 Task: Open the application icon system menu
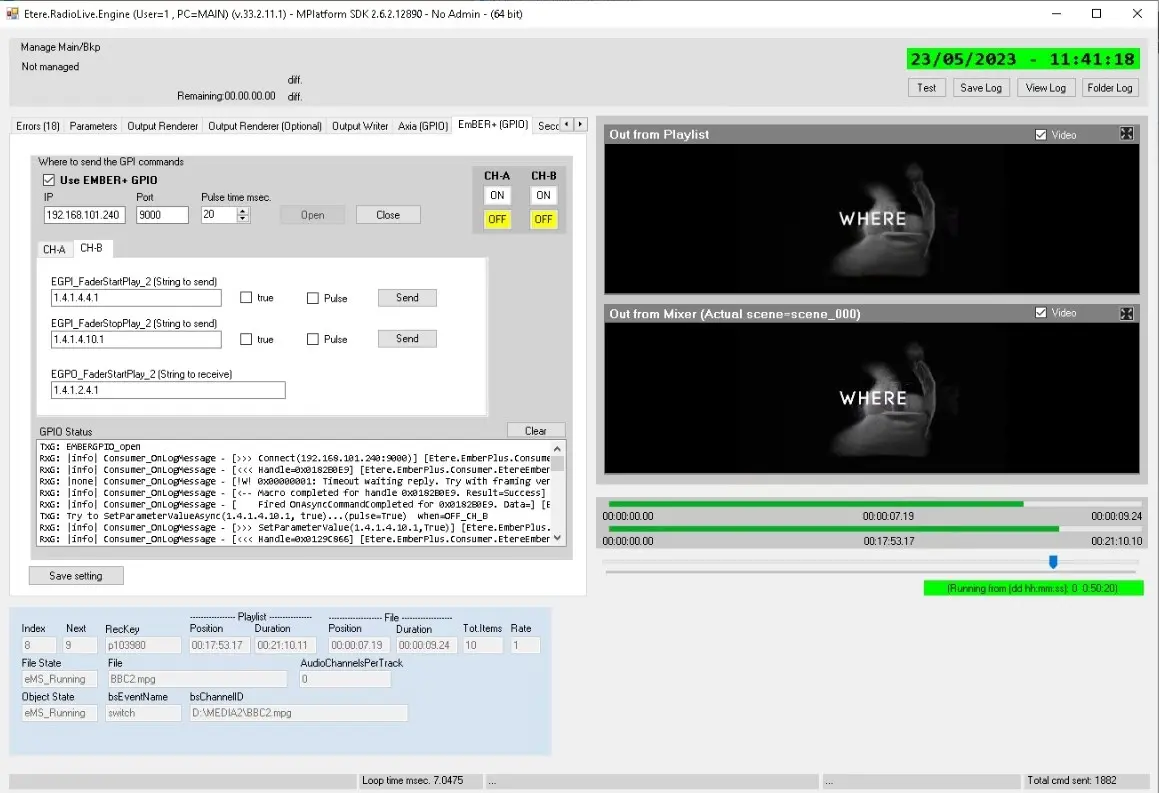[13, 14]
